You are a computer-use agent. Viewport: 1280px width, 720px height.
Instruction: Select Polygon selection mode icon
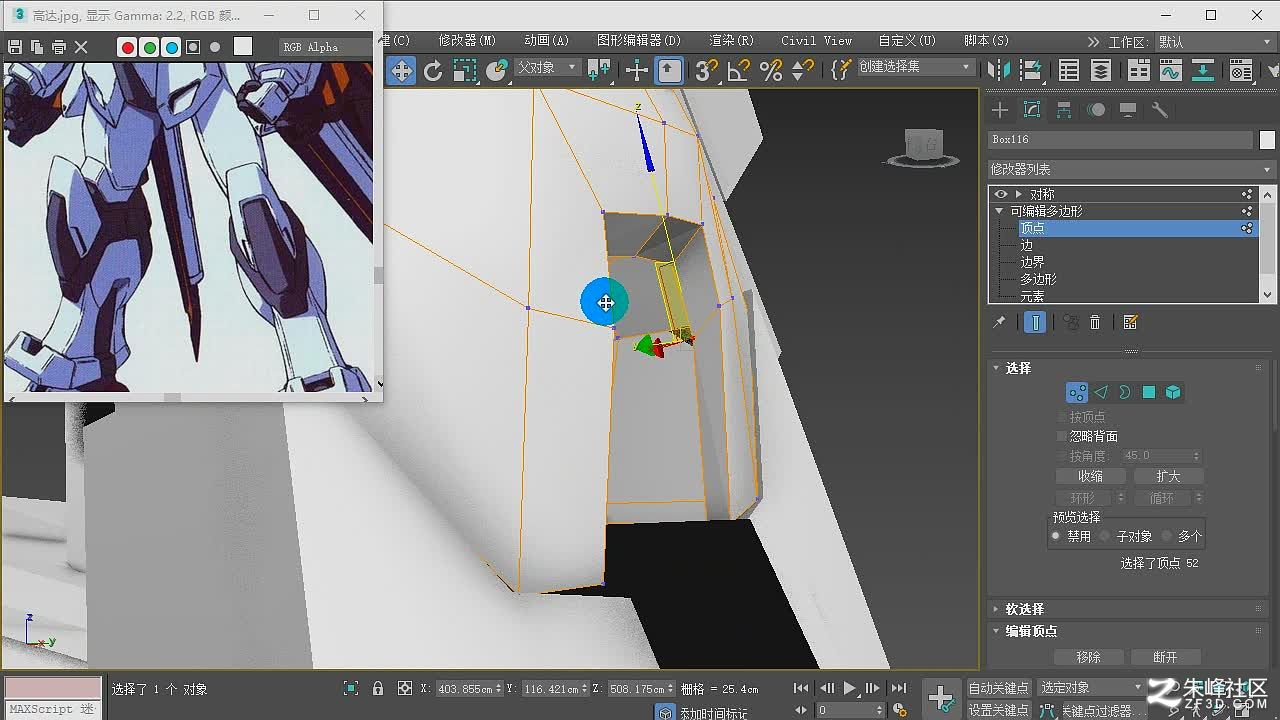pos(1149,393)
